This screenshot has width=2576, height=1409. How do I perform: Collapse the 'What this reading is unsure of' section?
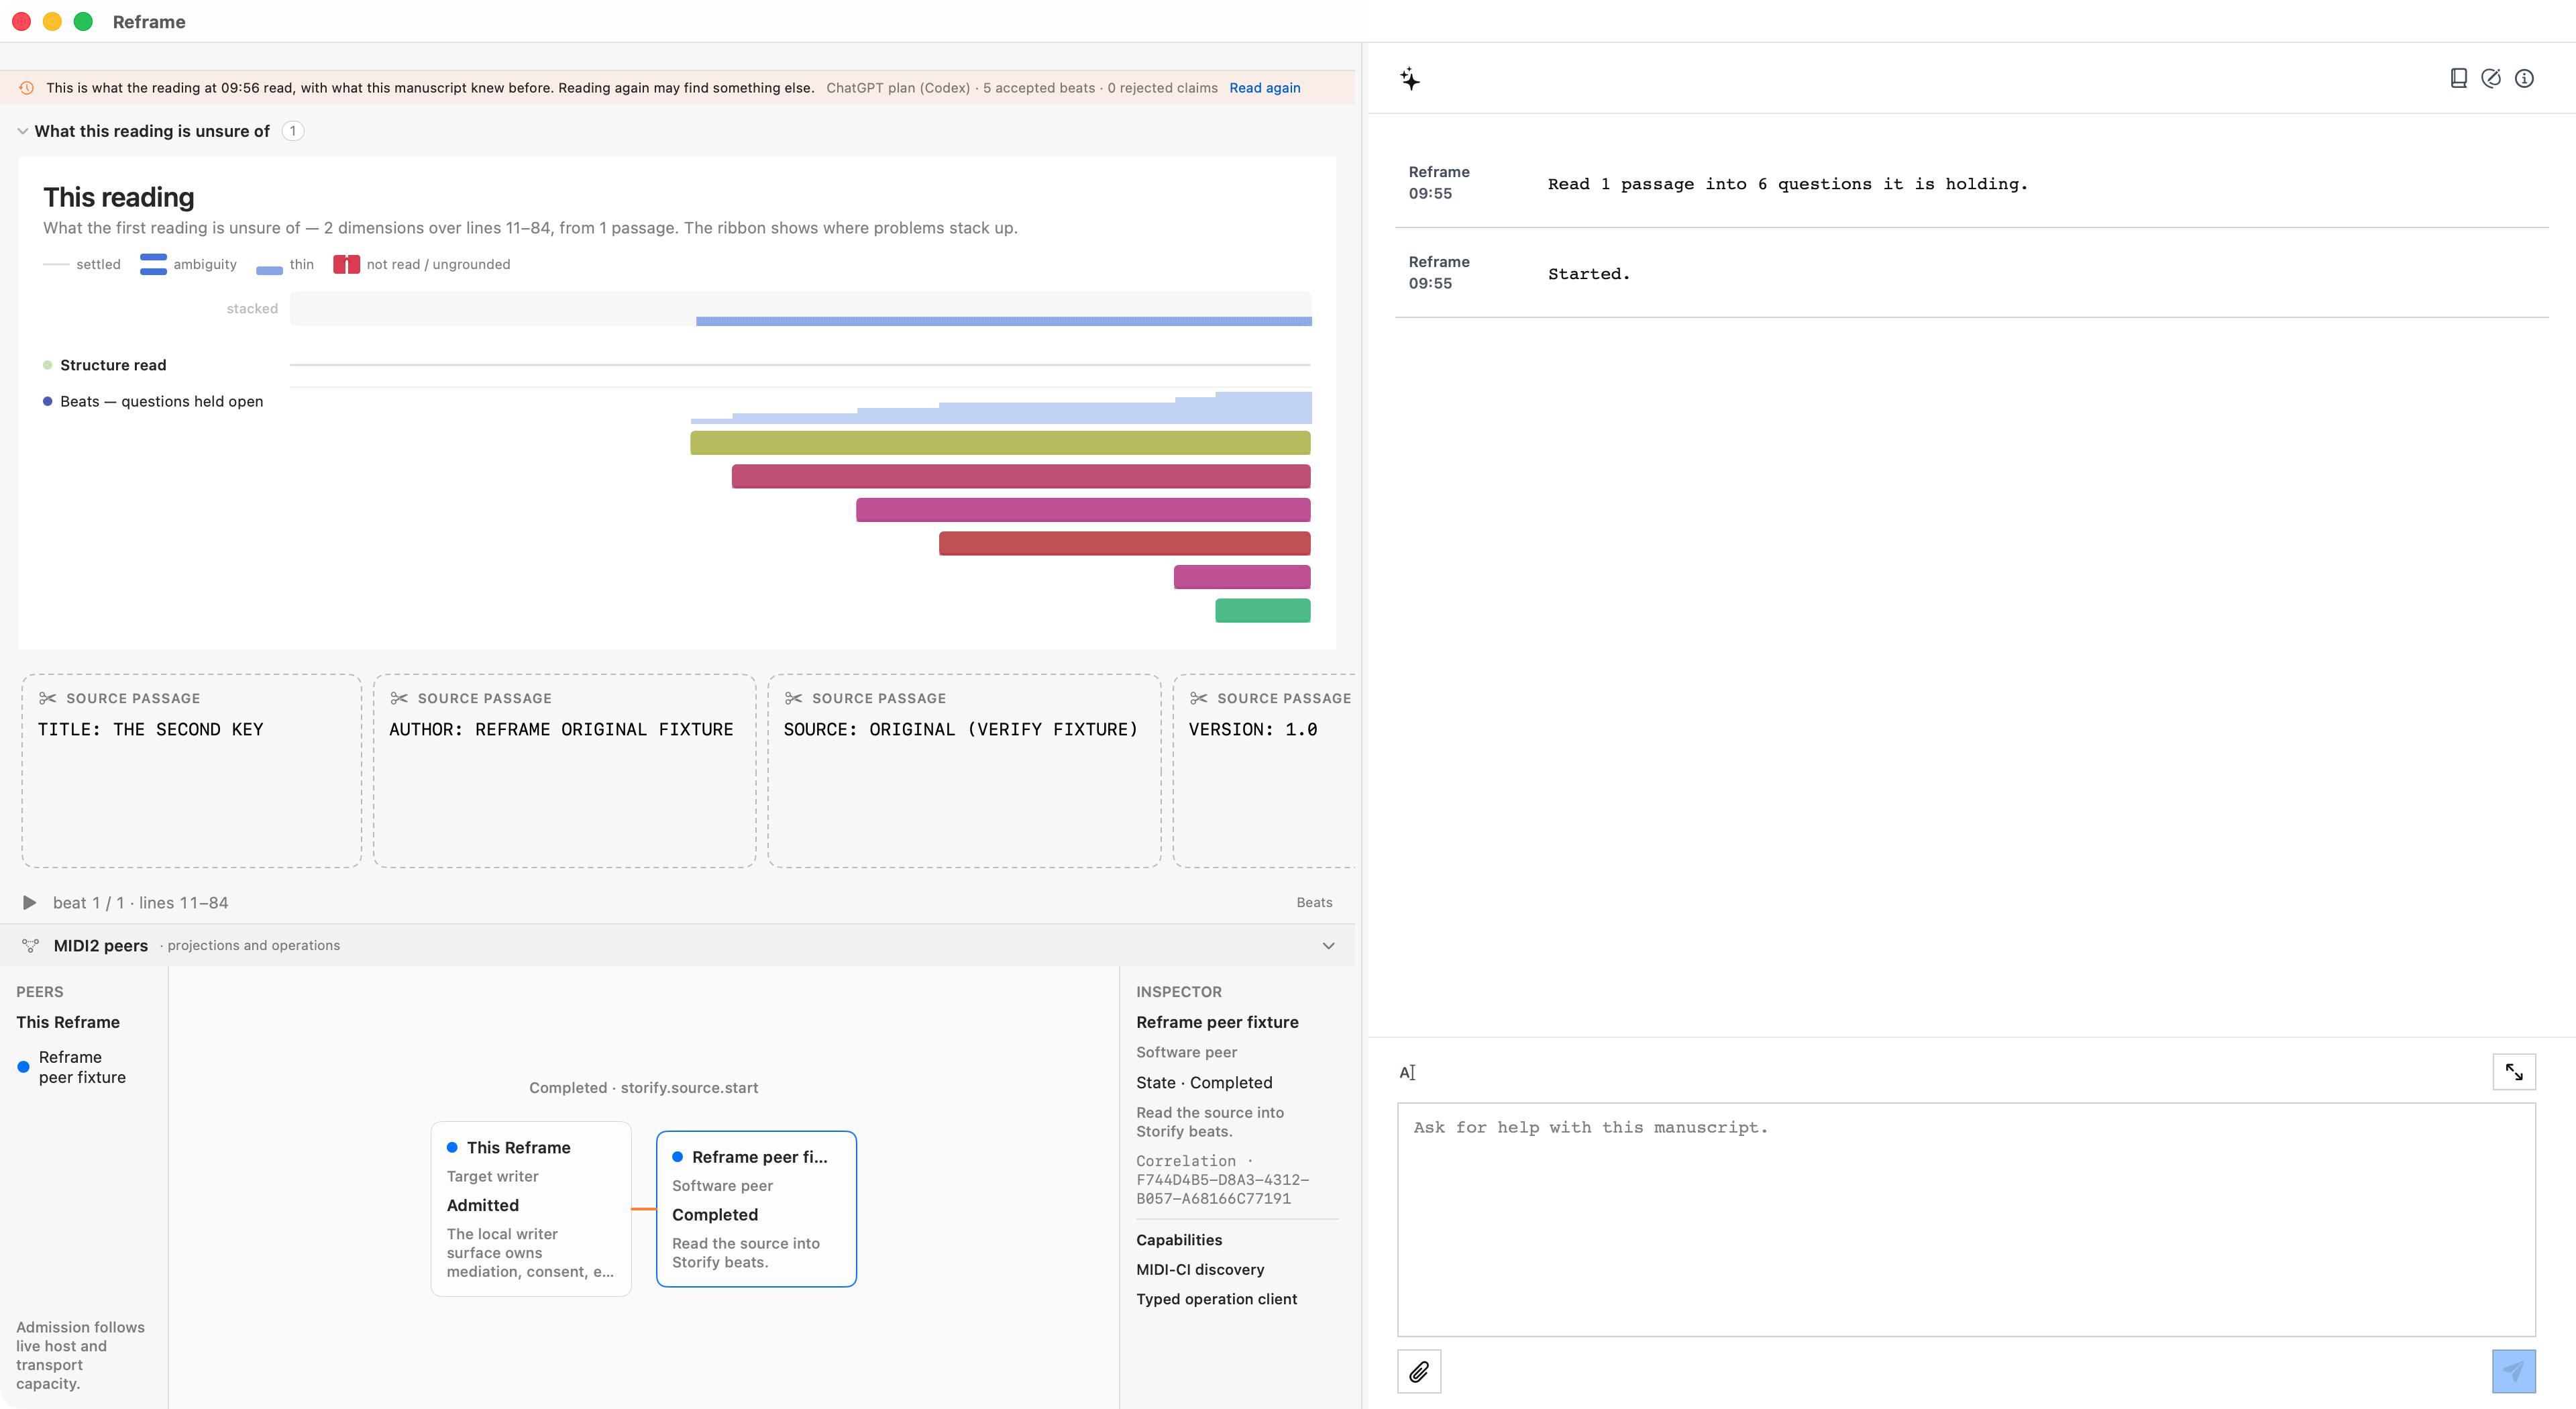pos(22,131)
